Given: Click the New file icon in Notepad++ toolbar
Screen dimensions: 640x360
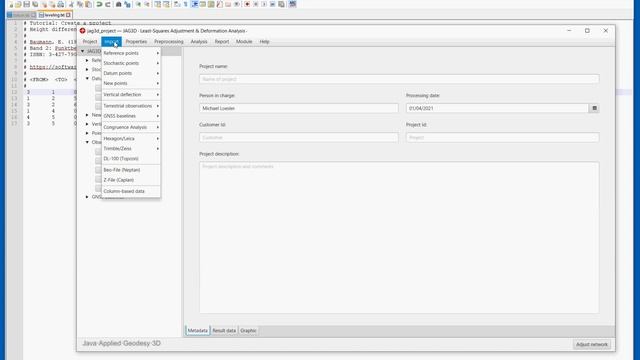Looking at the screenshot, I should [x=11, y=4].
